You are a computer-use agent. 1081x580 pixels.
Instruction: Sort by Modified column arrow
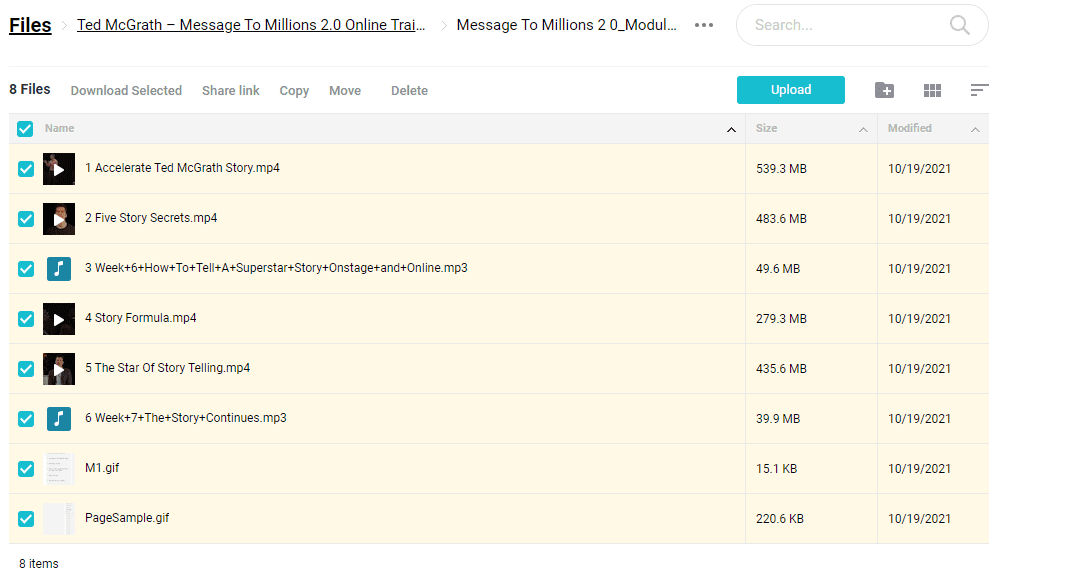(975, 130)
